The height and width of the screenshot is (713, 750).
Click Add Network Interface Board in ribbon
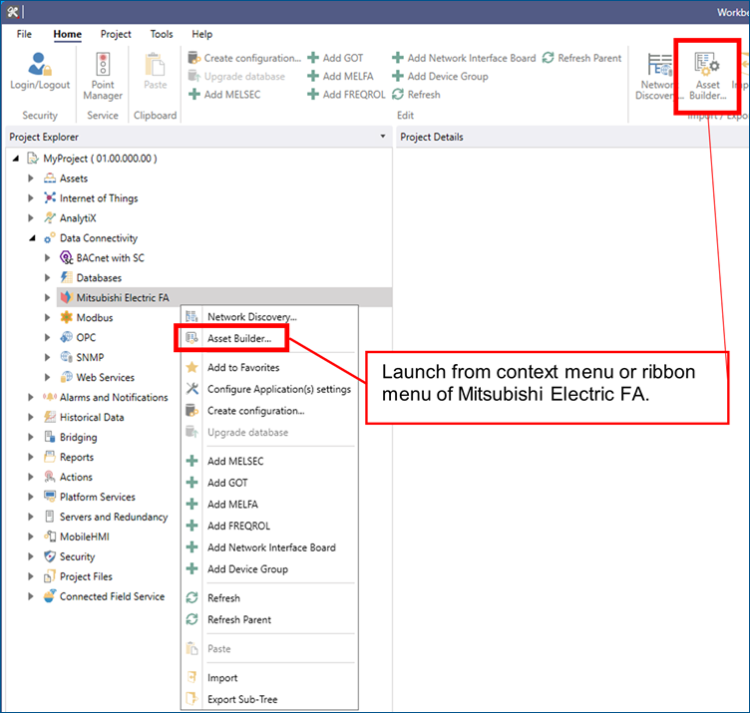tap(464, 58)
